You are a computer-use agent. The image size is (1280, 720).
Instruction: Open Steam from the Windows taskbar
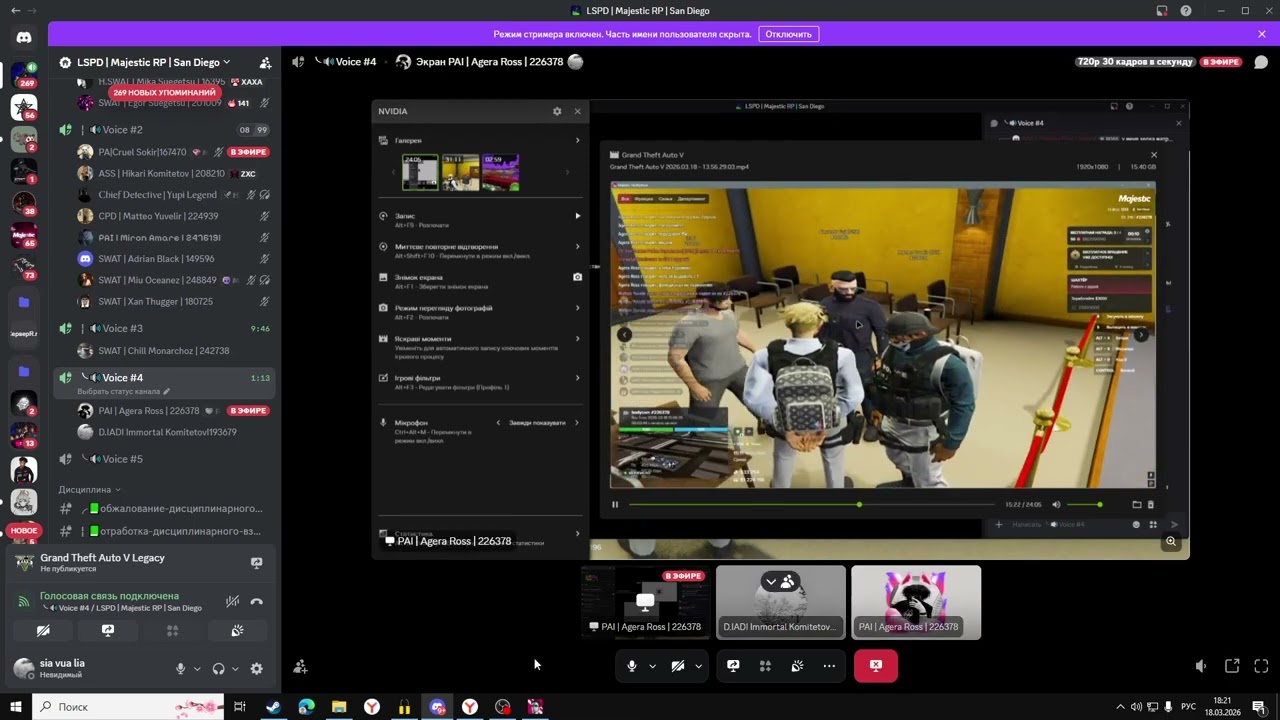273,707
